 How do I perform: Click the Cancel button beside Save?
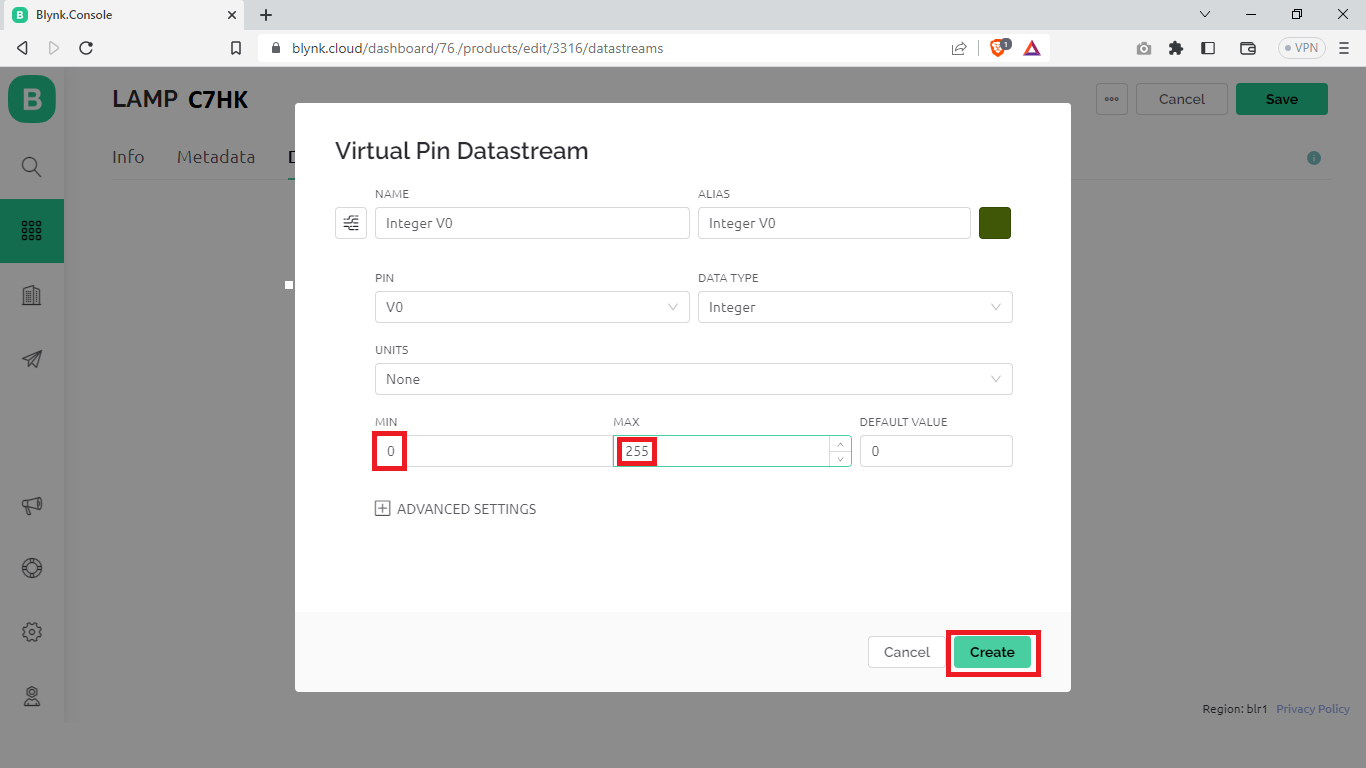click(x=1182, y=99)
